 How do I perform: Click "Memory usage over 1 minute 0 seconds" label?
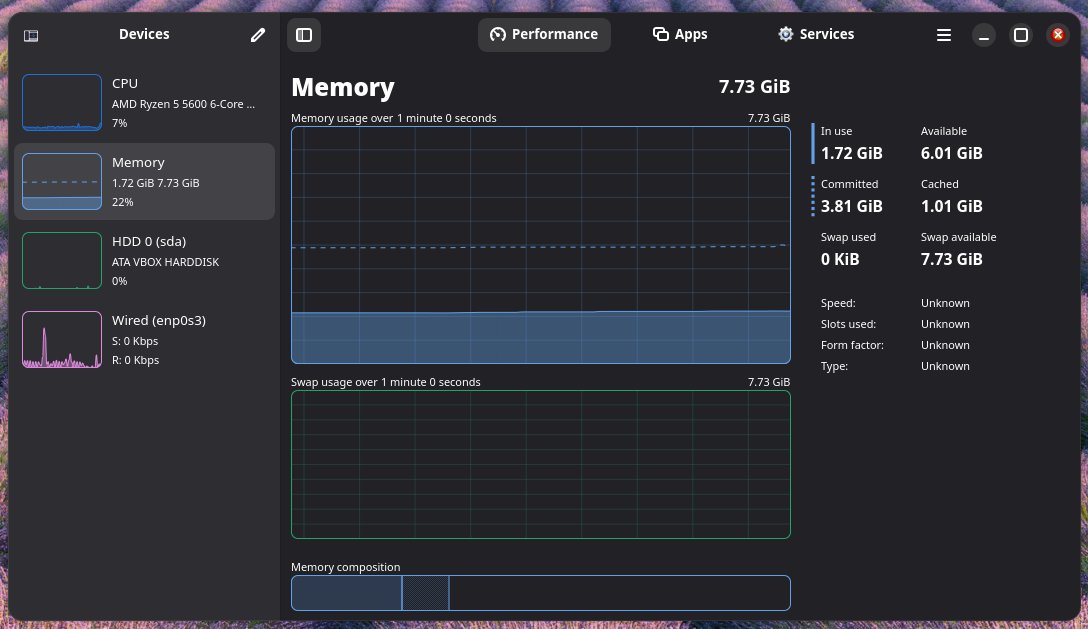coord(393,118)
